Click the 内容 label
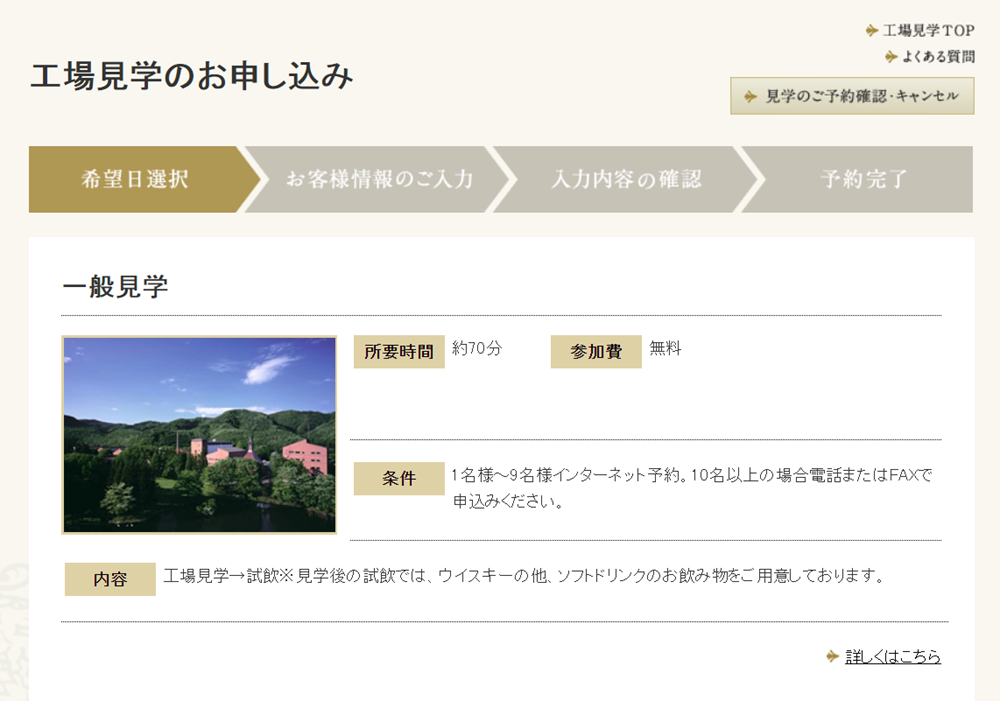Screen dimensions: 1000x701 110,579
